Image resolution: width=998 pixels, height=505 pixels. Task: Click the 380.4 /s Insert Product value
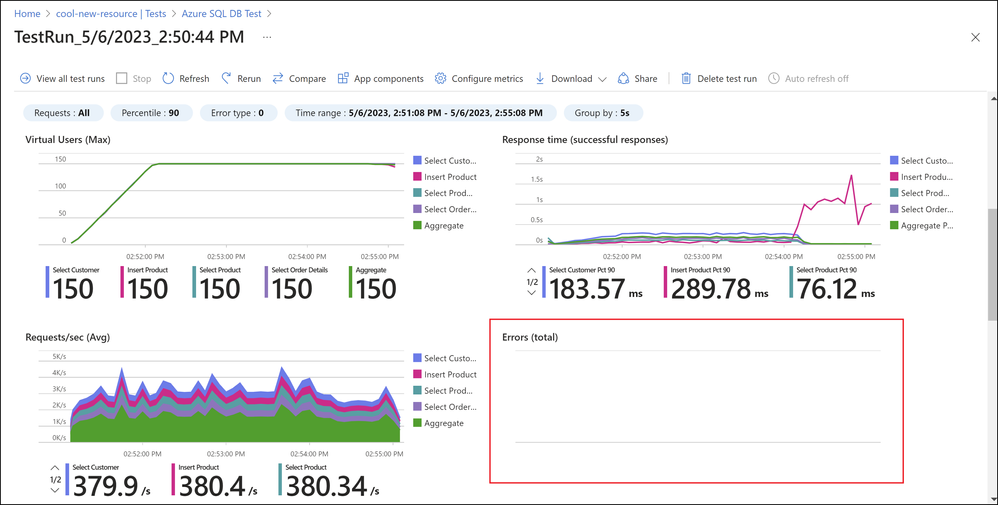pos(218,487)
